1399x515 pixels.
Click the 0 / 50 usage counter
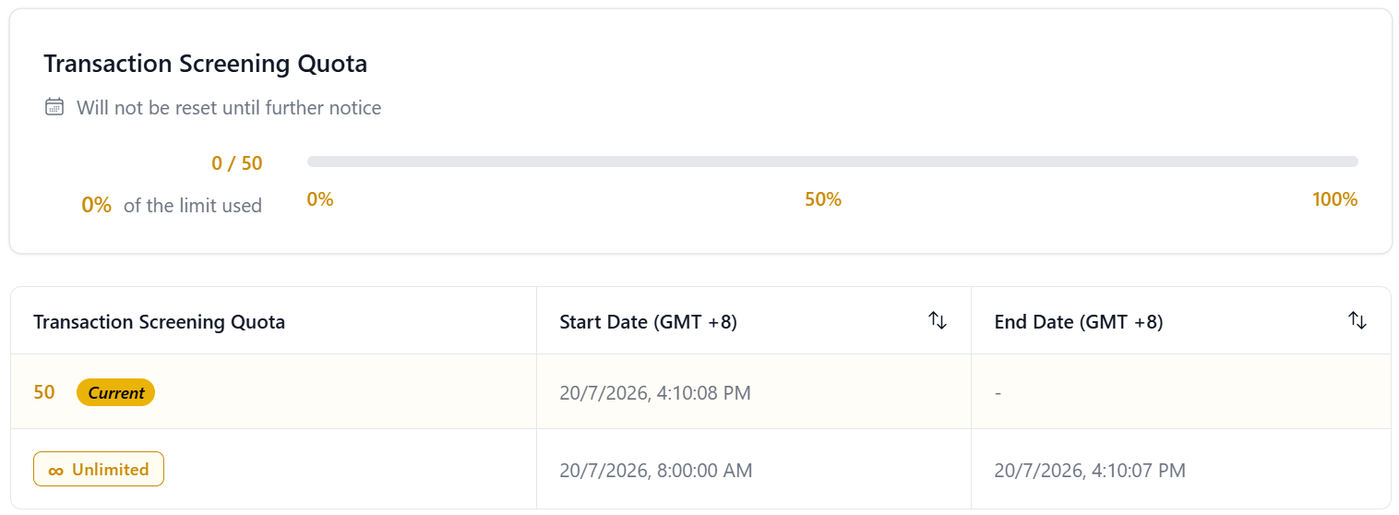pos(237,163)
